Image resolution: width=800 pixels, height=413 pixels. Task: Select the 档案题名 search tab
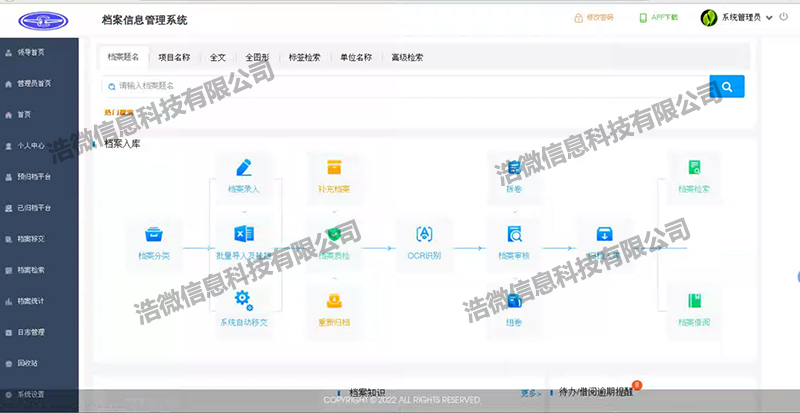click(123, 57)
